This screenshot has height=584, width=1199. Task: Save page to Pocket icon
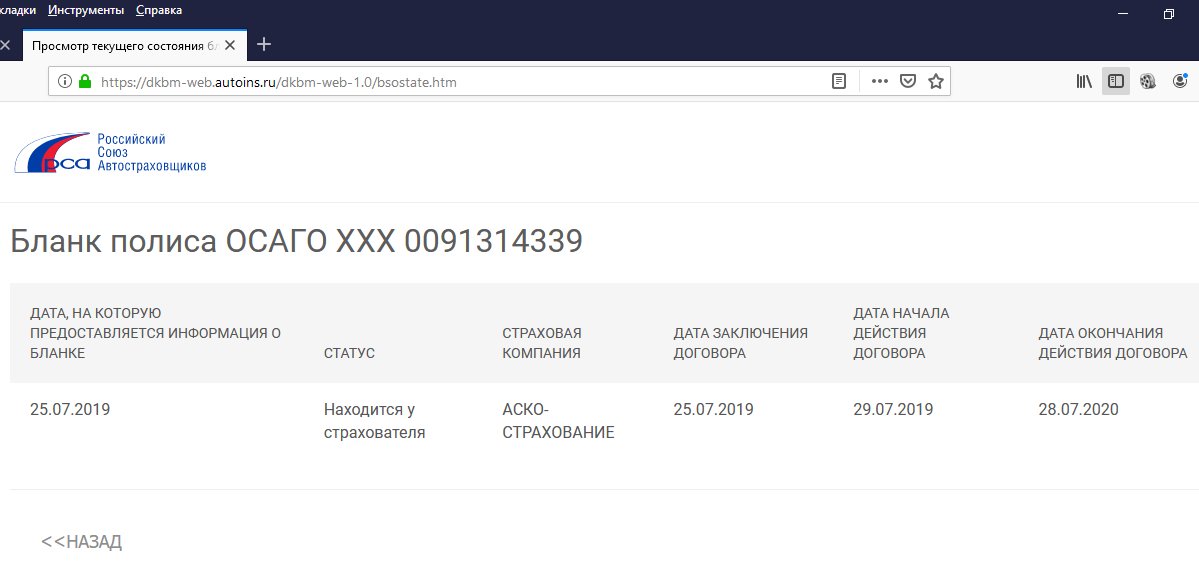point(908,81)
